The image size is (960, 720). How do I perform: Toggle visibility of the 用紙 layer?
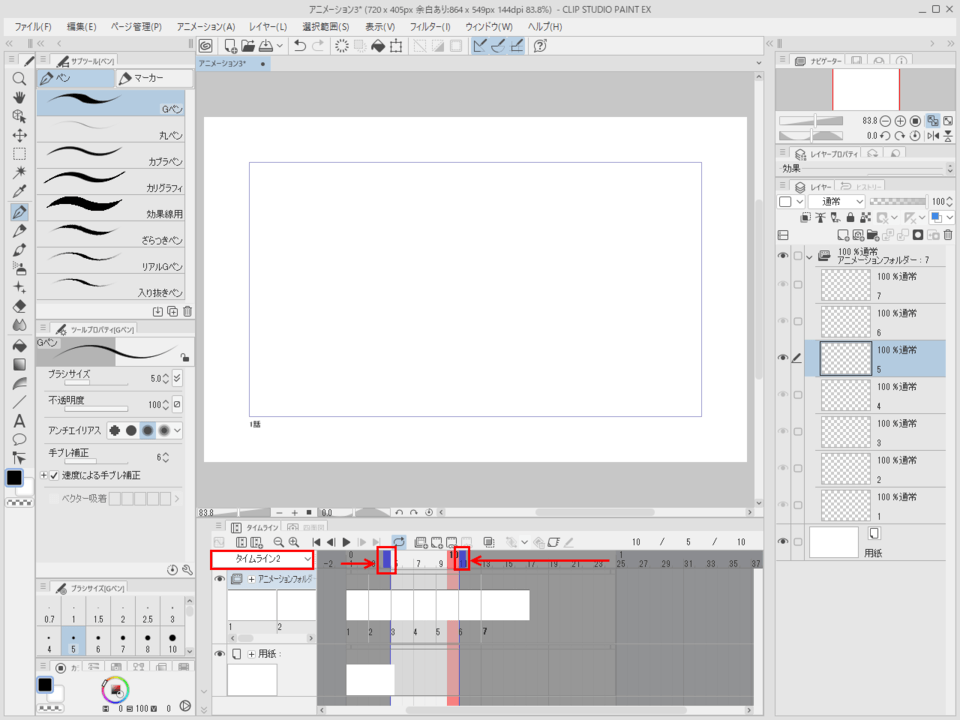pos(784,540)
